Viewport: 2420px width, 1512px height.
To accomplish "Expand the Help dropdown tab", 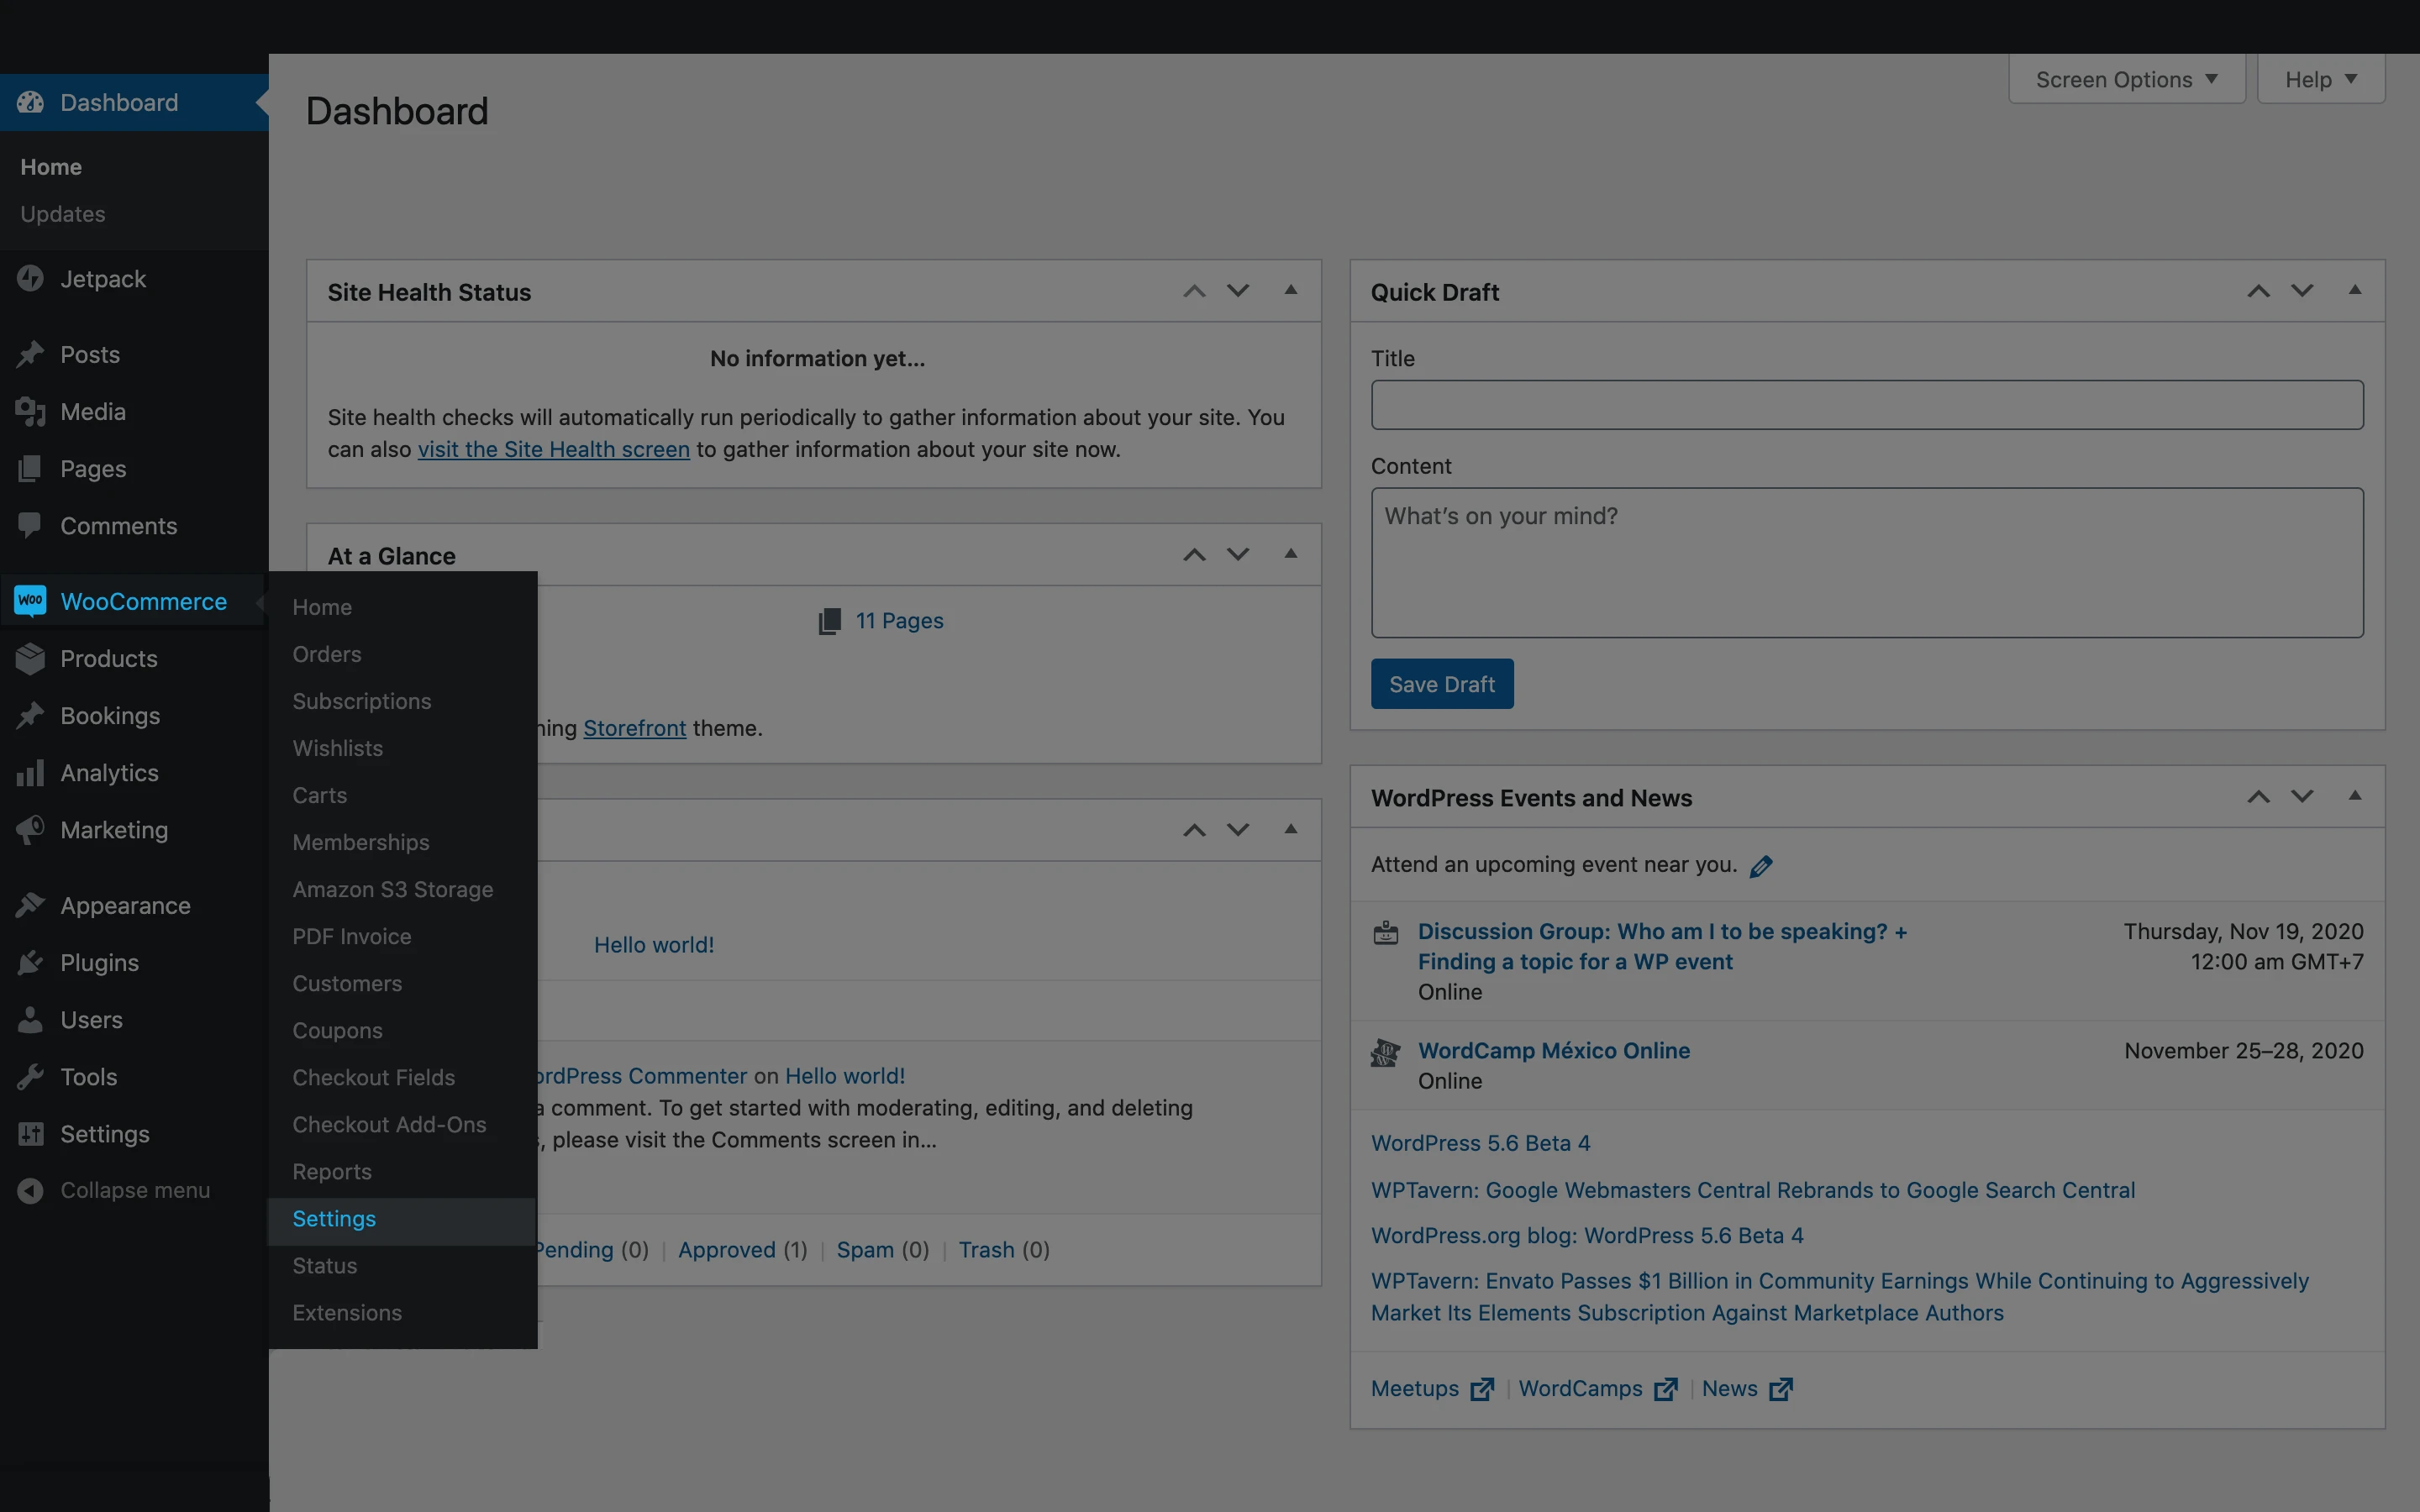I will tap(2320, 80).
